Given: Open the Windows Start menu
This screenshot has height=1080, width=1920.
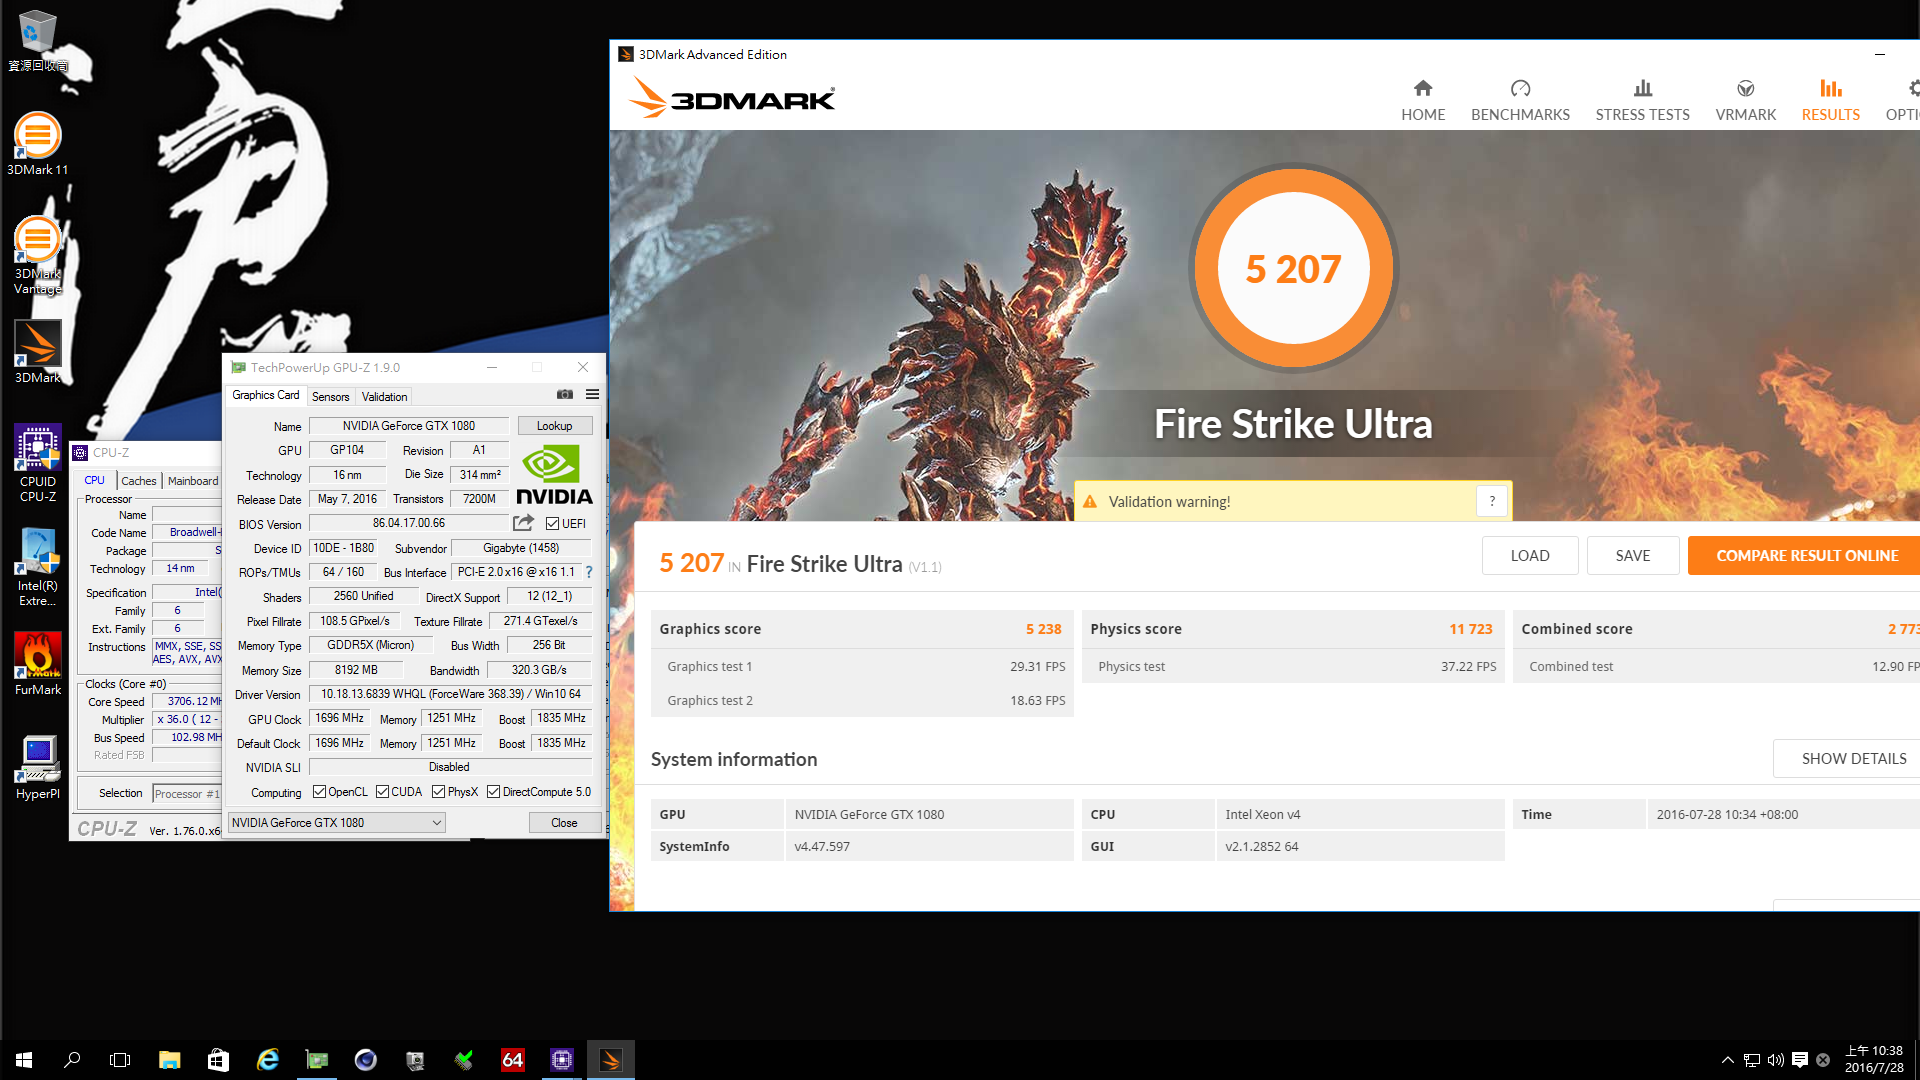Looking at the screenshot, I should point(24,1060).
